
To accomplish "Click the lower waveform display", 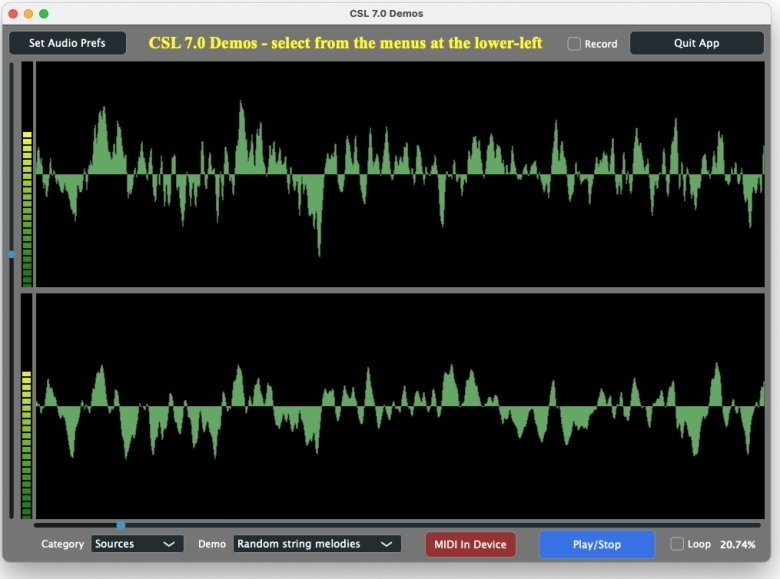I will click(400, 406).
